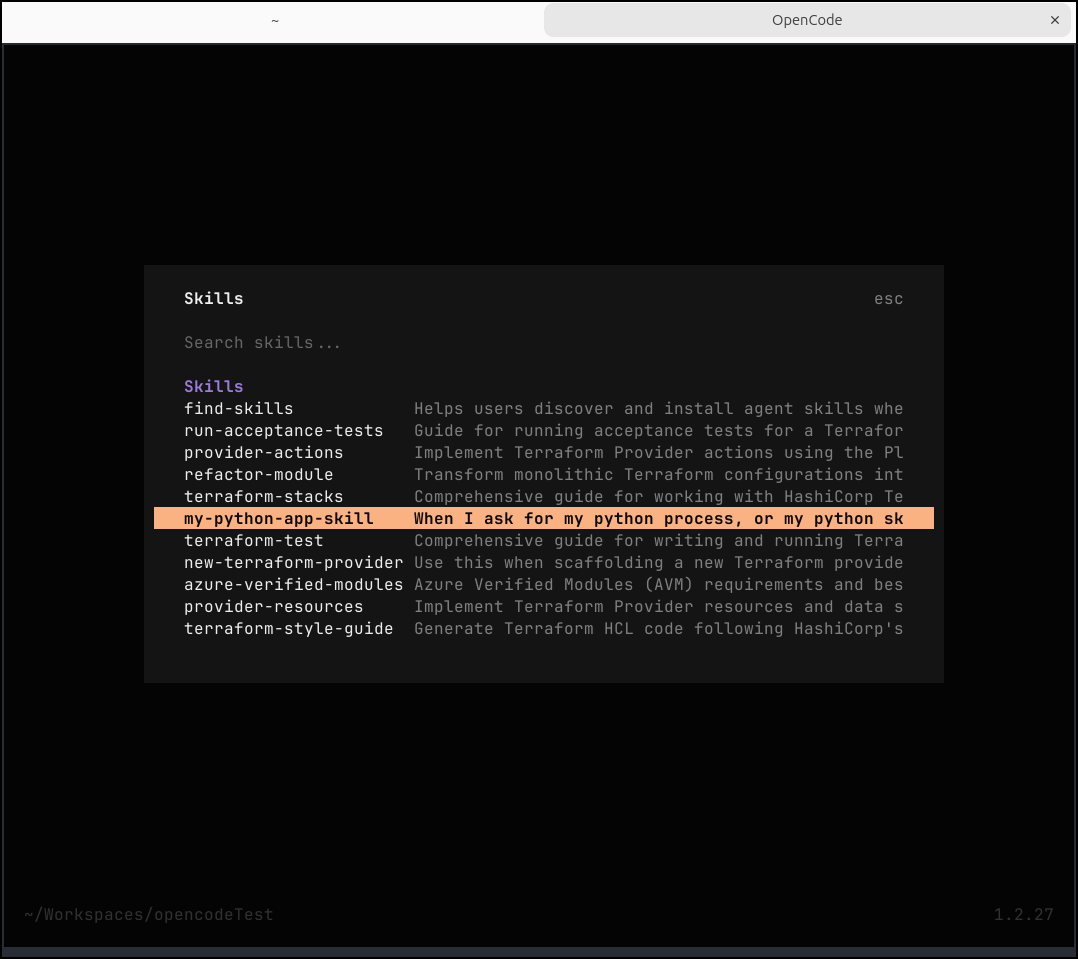Screen dimensions: 1078x959
Task: Choose the provider-actions skill
Action: point(263,452)
